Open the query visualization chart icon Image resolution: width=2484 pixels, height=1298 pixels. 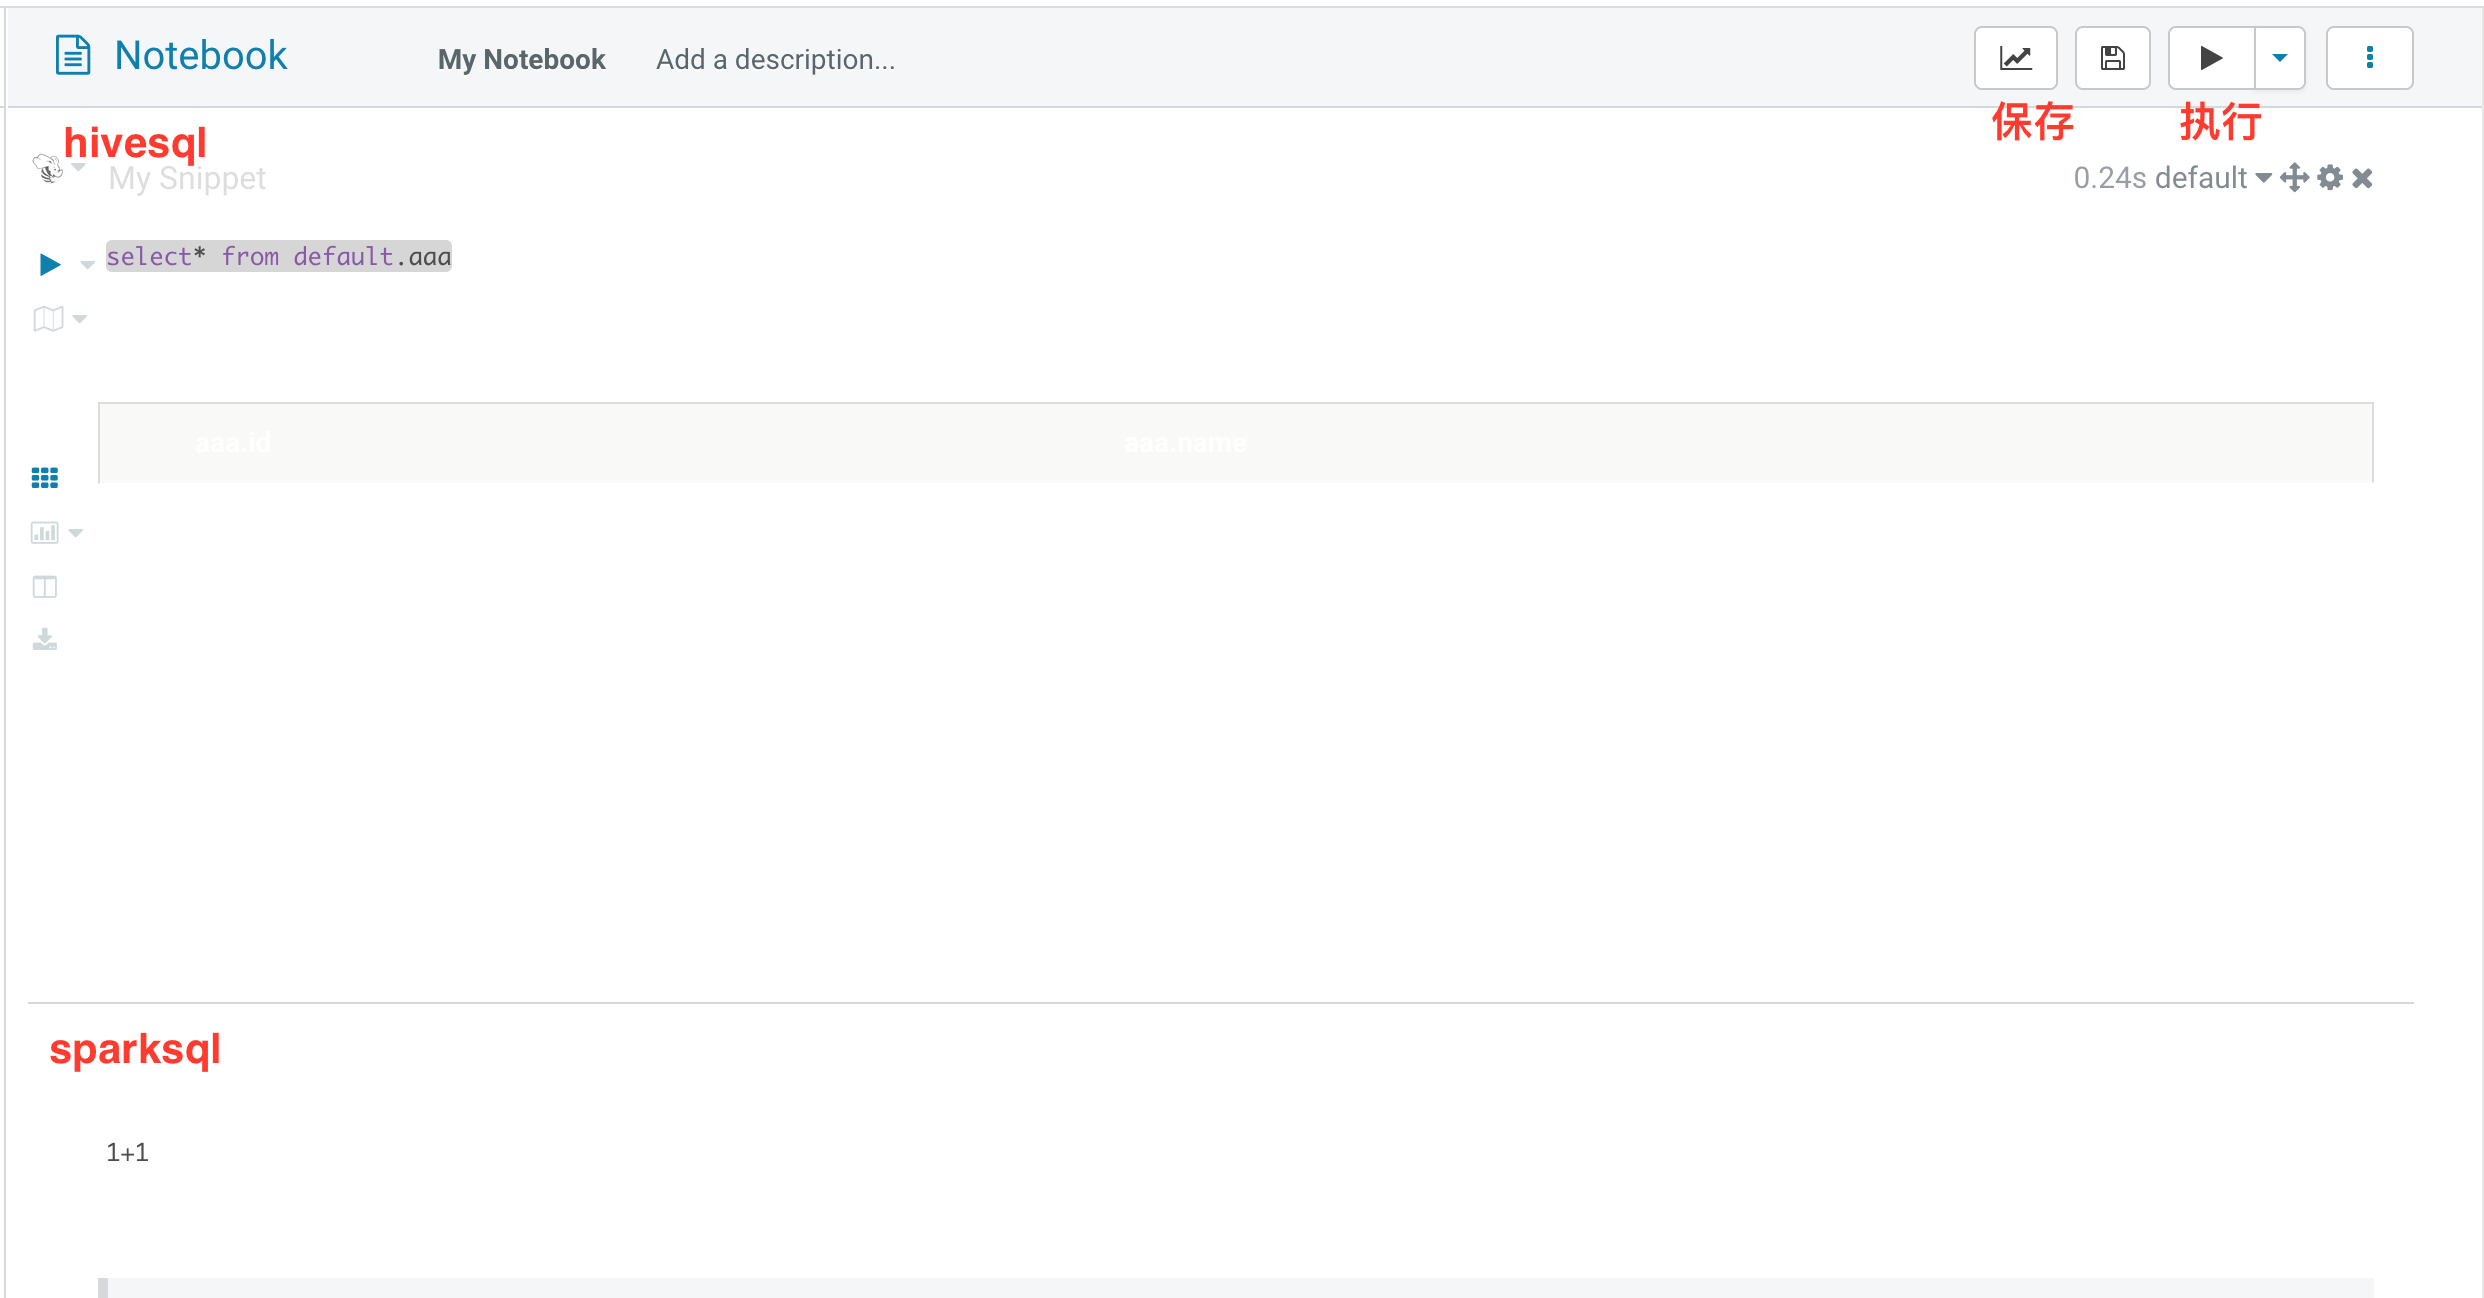click(2014, 57)
